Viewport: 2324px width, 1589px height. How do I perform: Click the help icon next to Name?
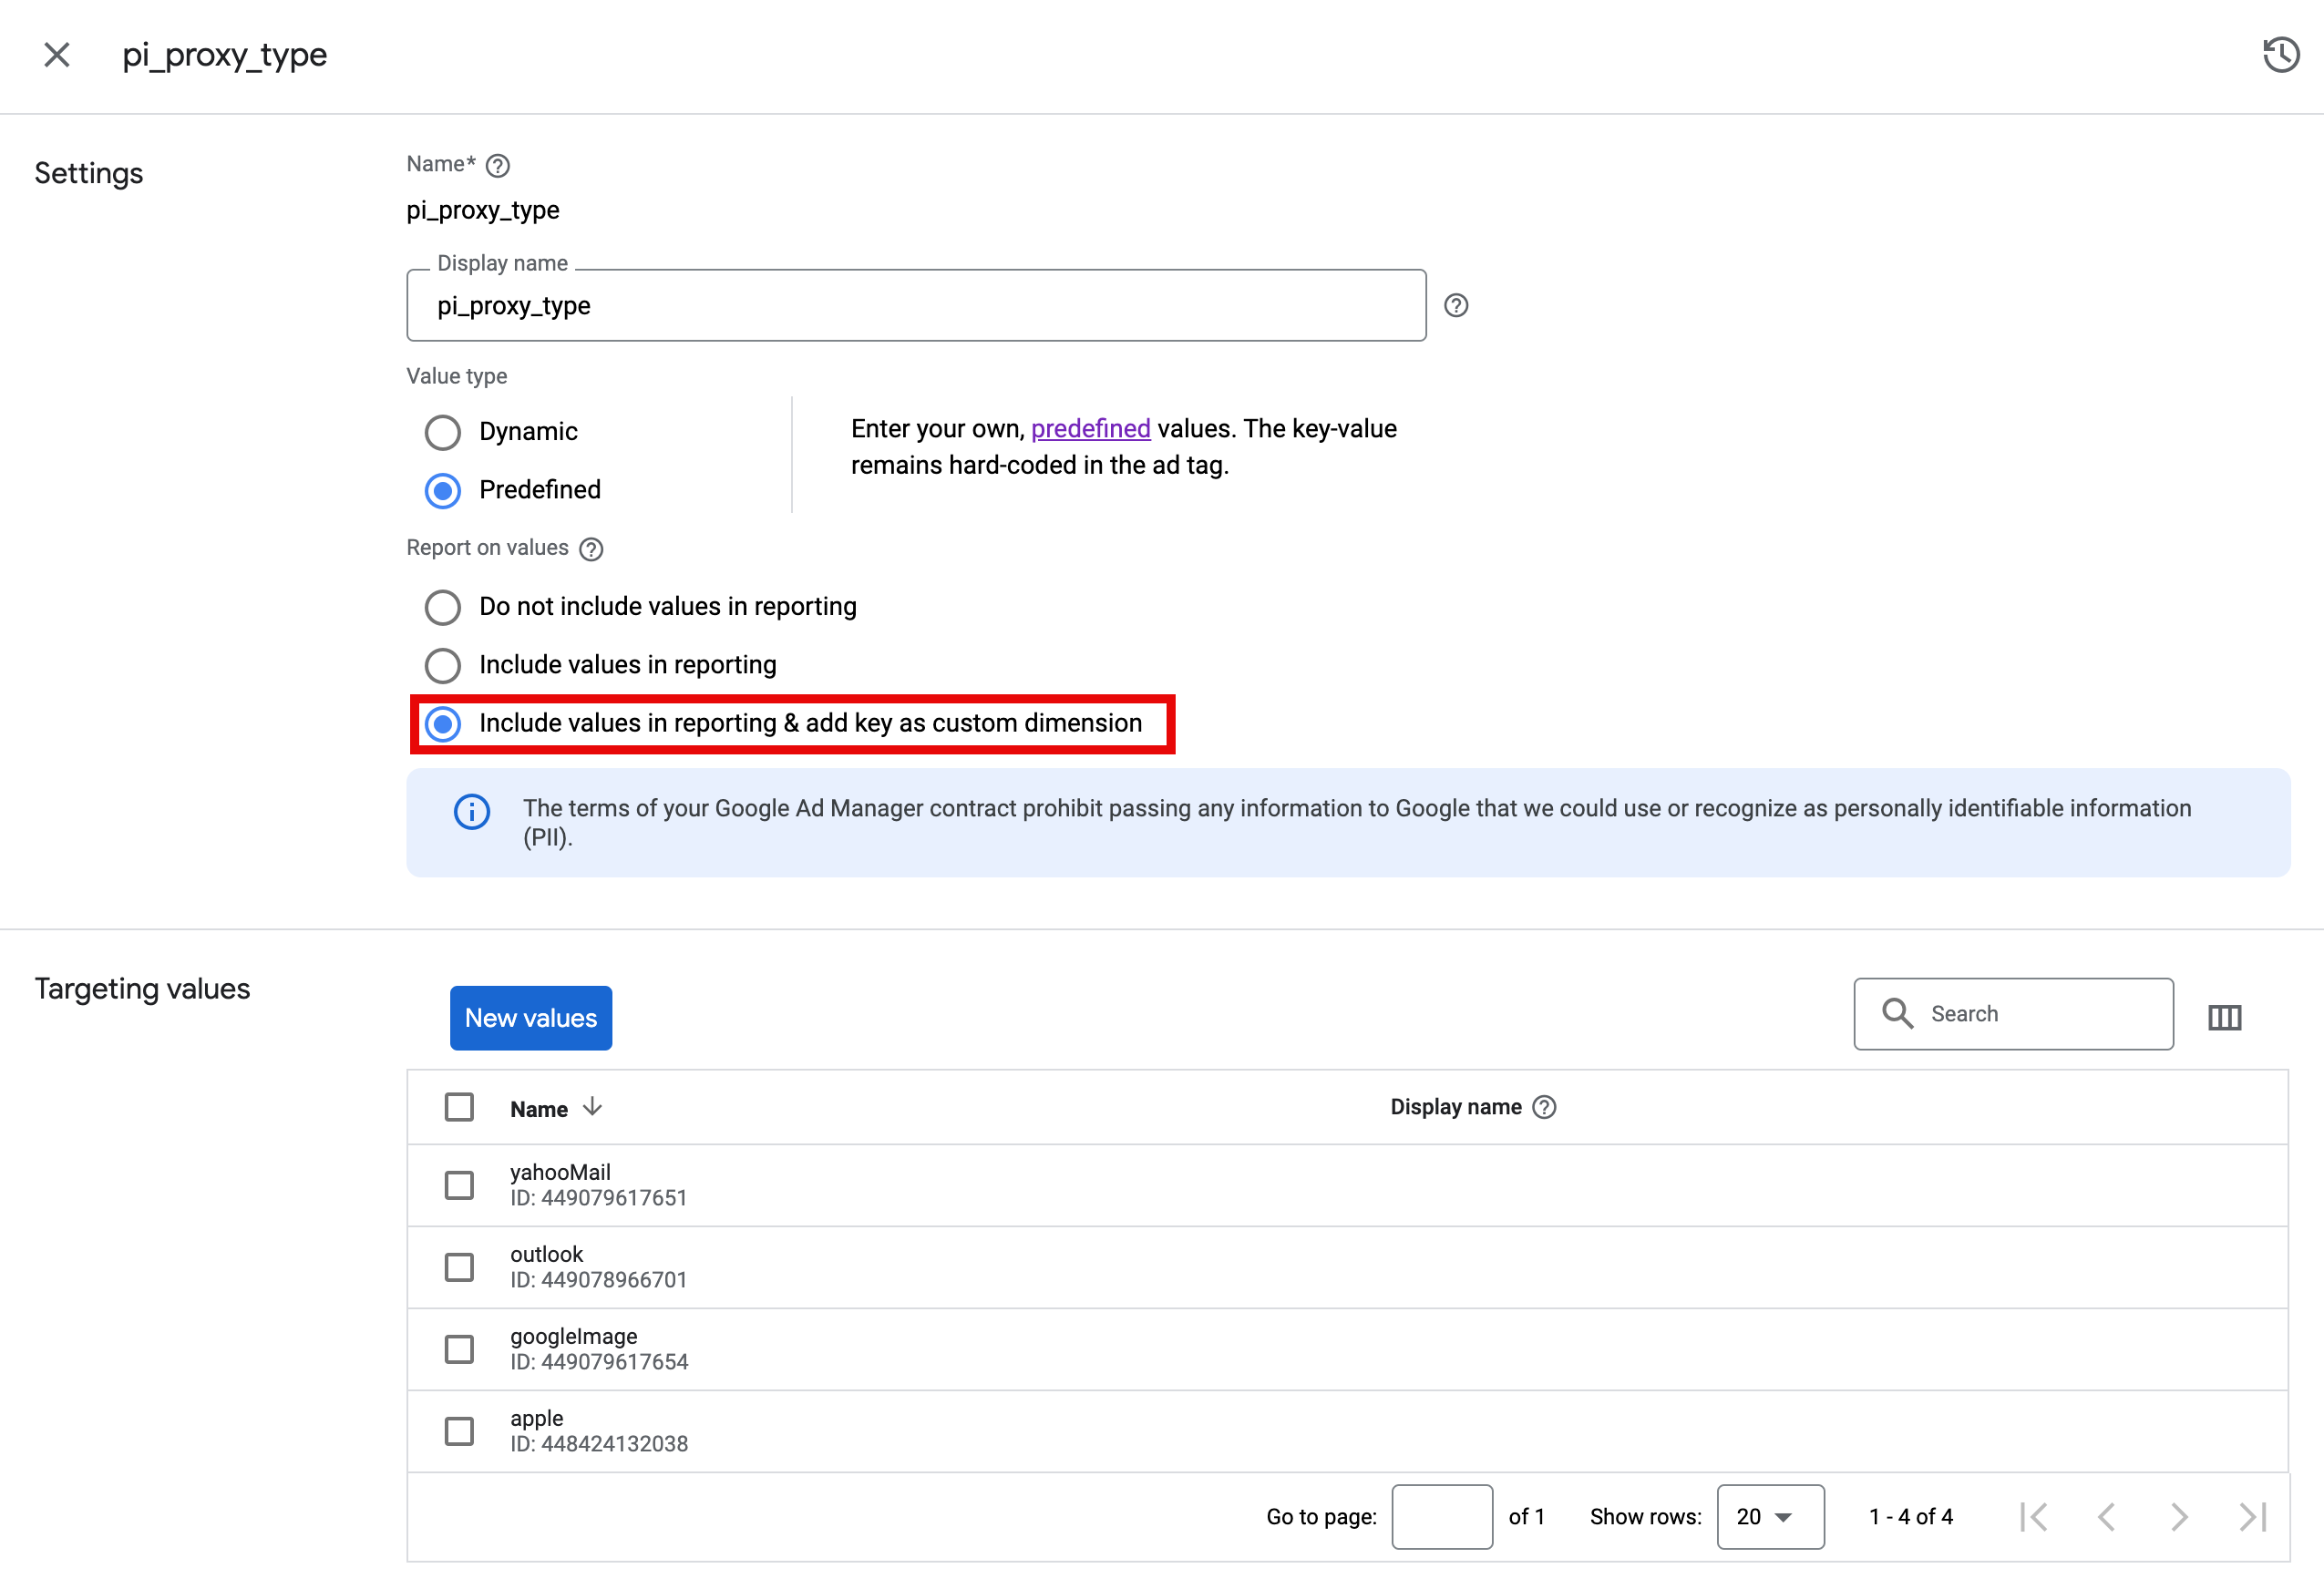497,165
